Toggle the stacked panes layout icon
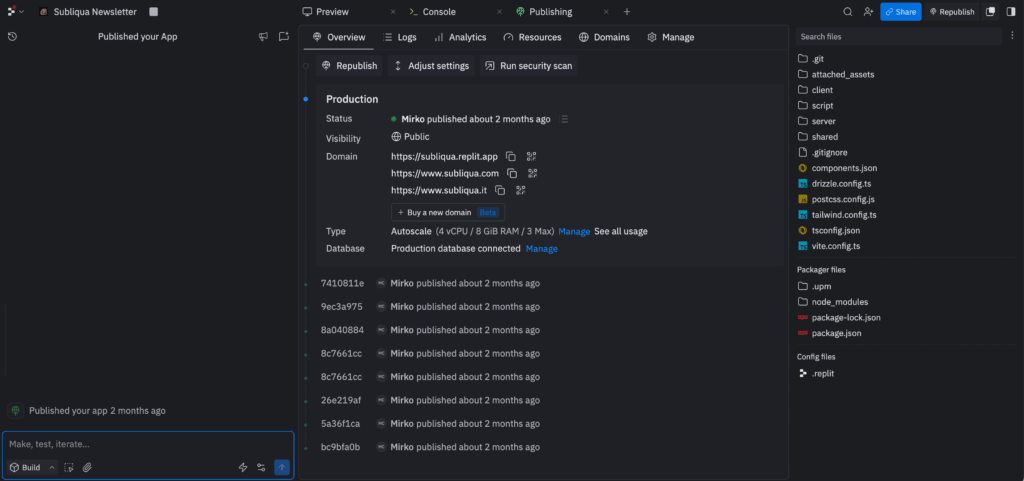This screenshot has width=1024, height=481. point(991,12)
